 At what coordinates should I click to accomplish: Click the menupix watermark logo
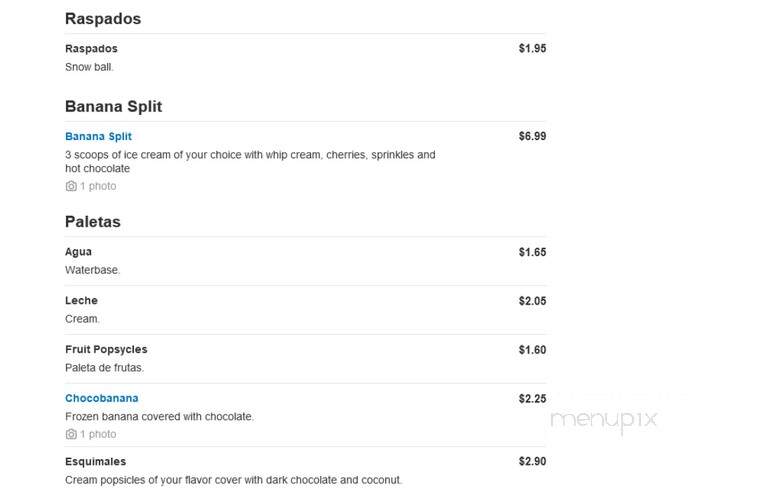tap(603, 420)
